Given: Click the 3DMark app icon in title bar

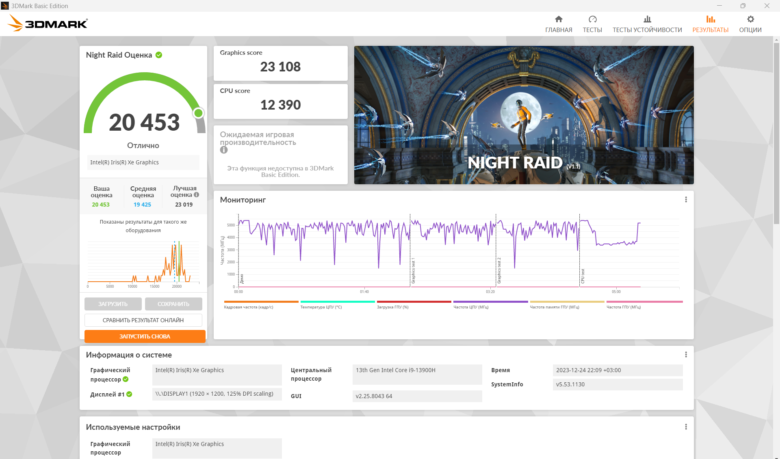Looking at the screenshot, I should click(x=5, y=5).
